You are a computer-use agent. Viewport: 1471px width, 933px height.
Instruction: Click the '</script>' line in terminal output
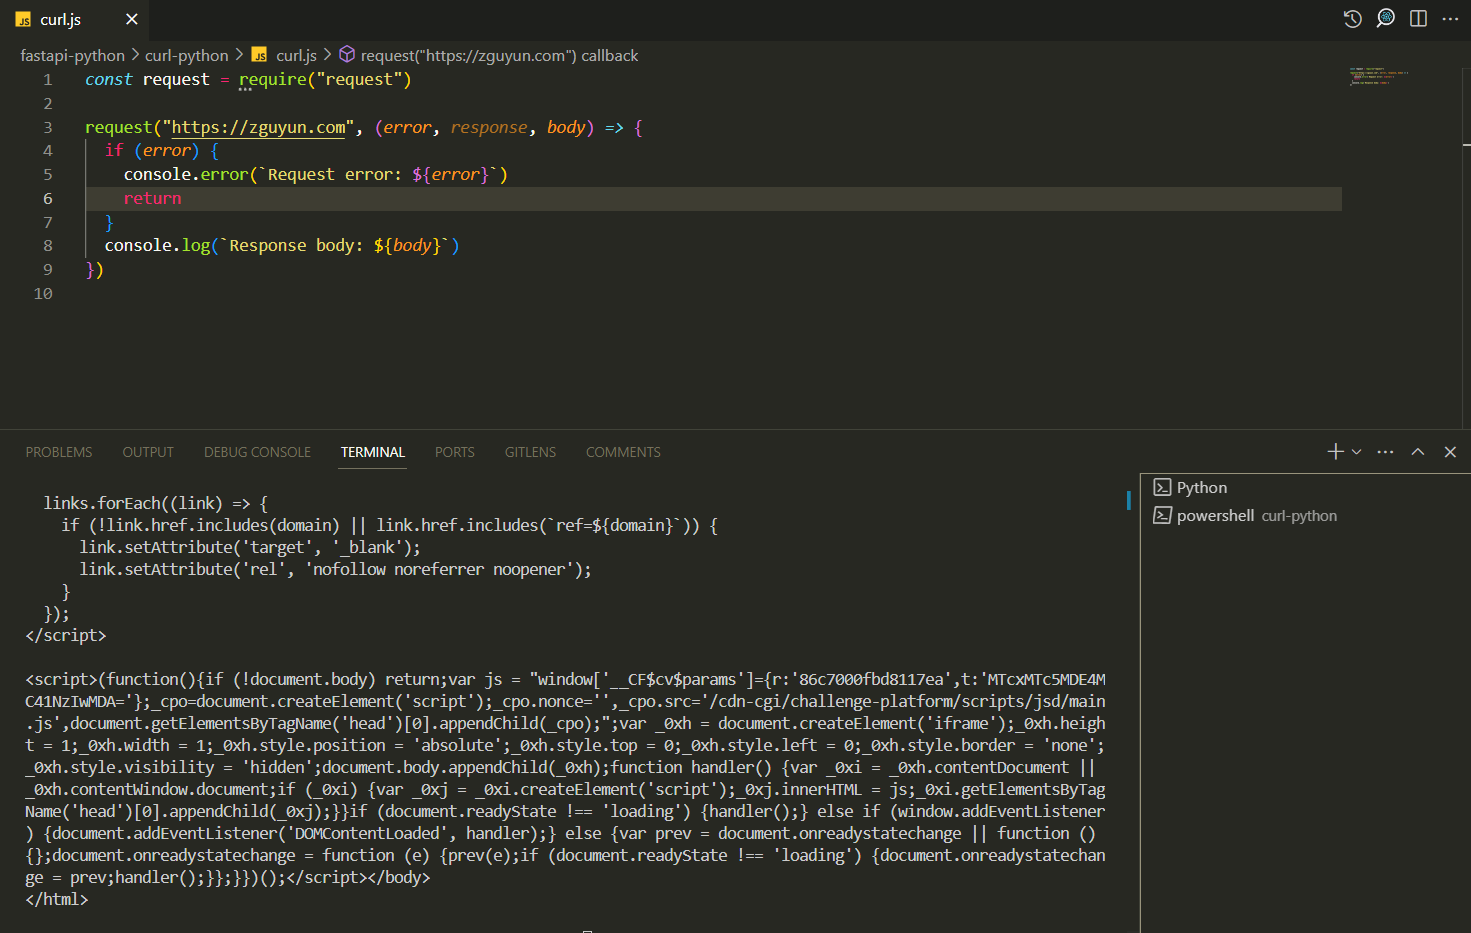point(66,636)
